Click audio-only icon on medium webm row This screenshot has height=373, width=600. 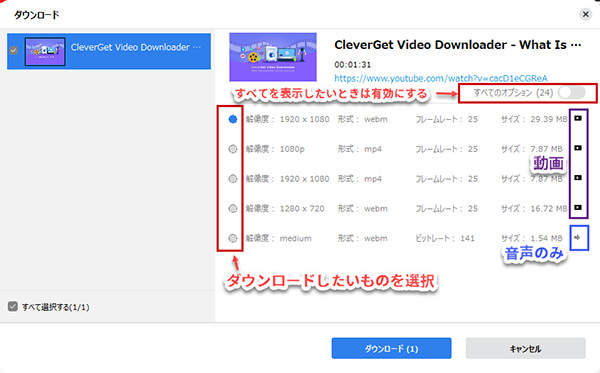[x=577, y=238]
